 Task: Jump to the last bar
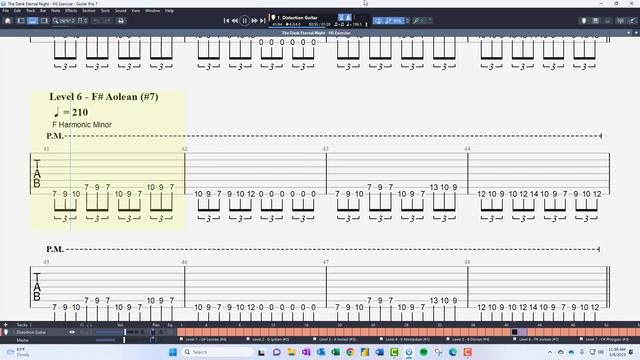pos(262,20)
